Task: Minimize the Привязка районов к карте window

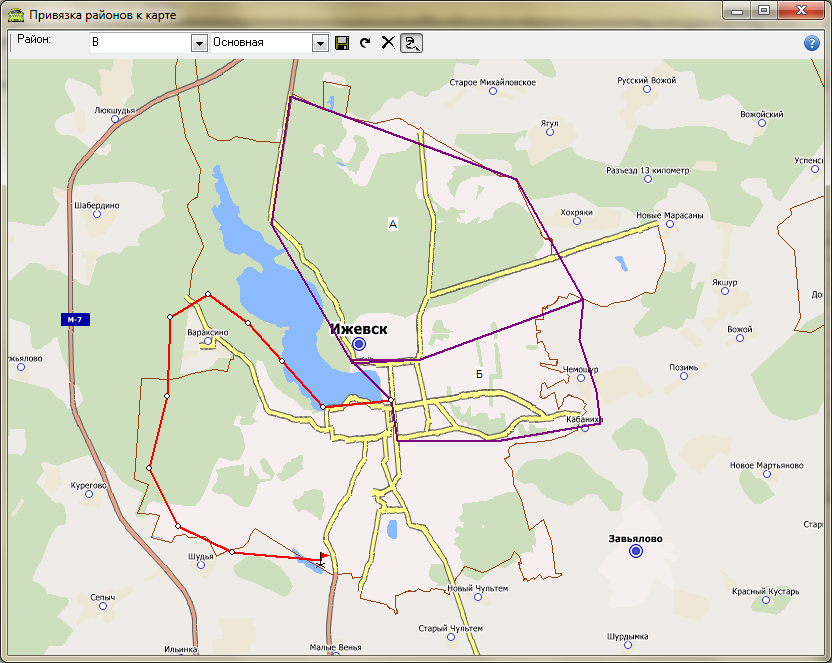Action: coord(739,11)
